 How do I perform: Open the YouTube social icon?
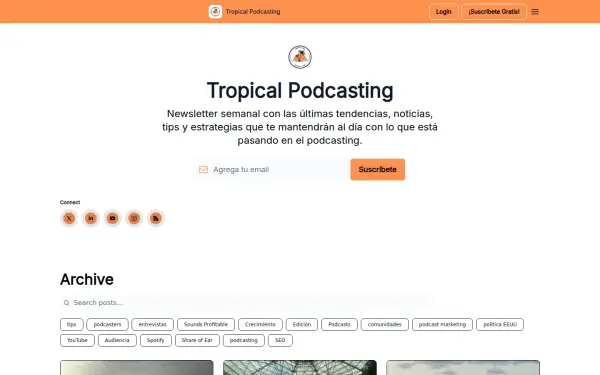coord(112,218)
